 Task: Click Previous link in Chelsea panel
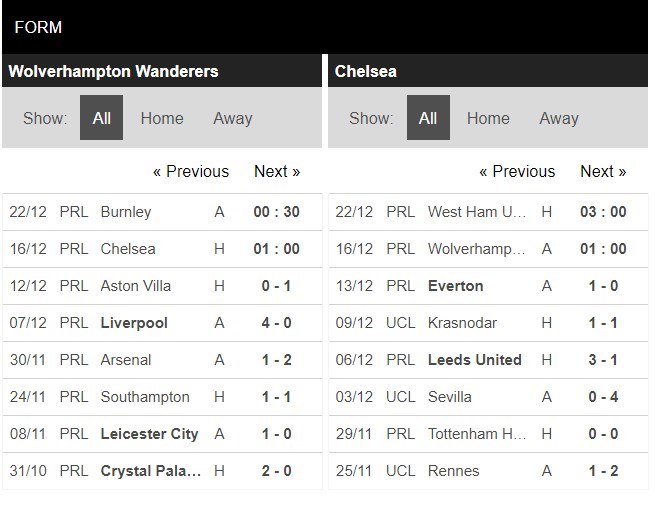[517, 171]
